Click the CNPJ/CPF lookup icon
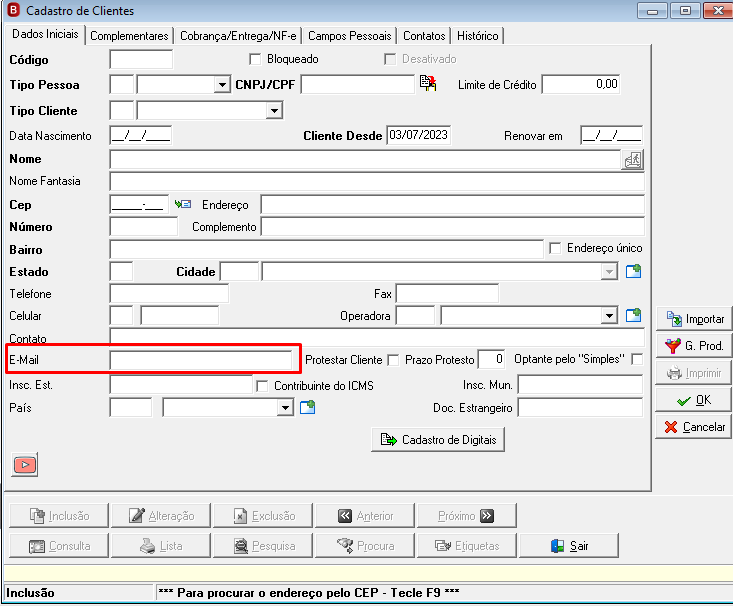 (428, 83)
